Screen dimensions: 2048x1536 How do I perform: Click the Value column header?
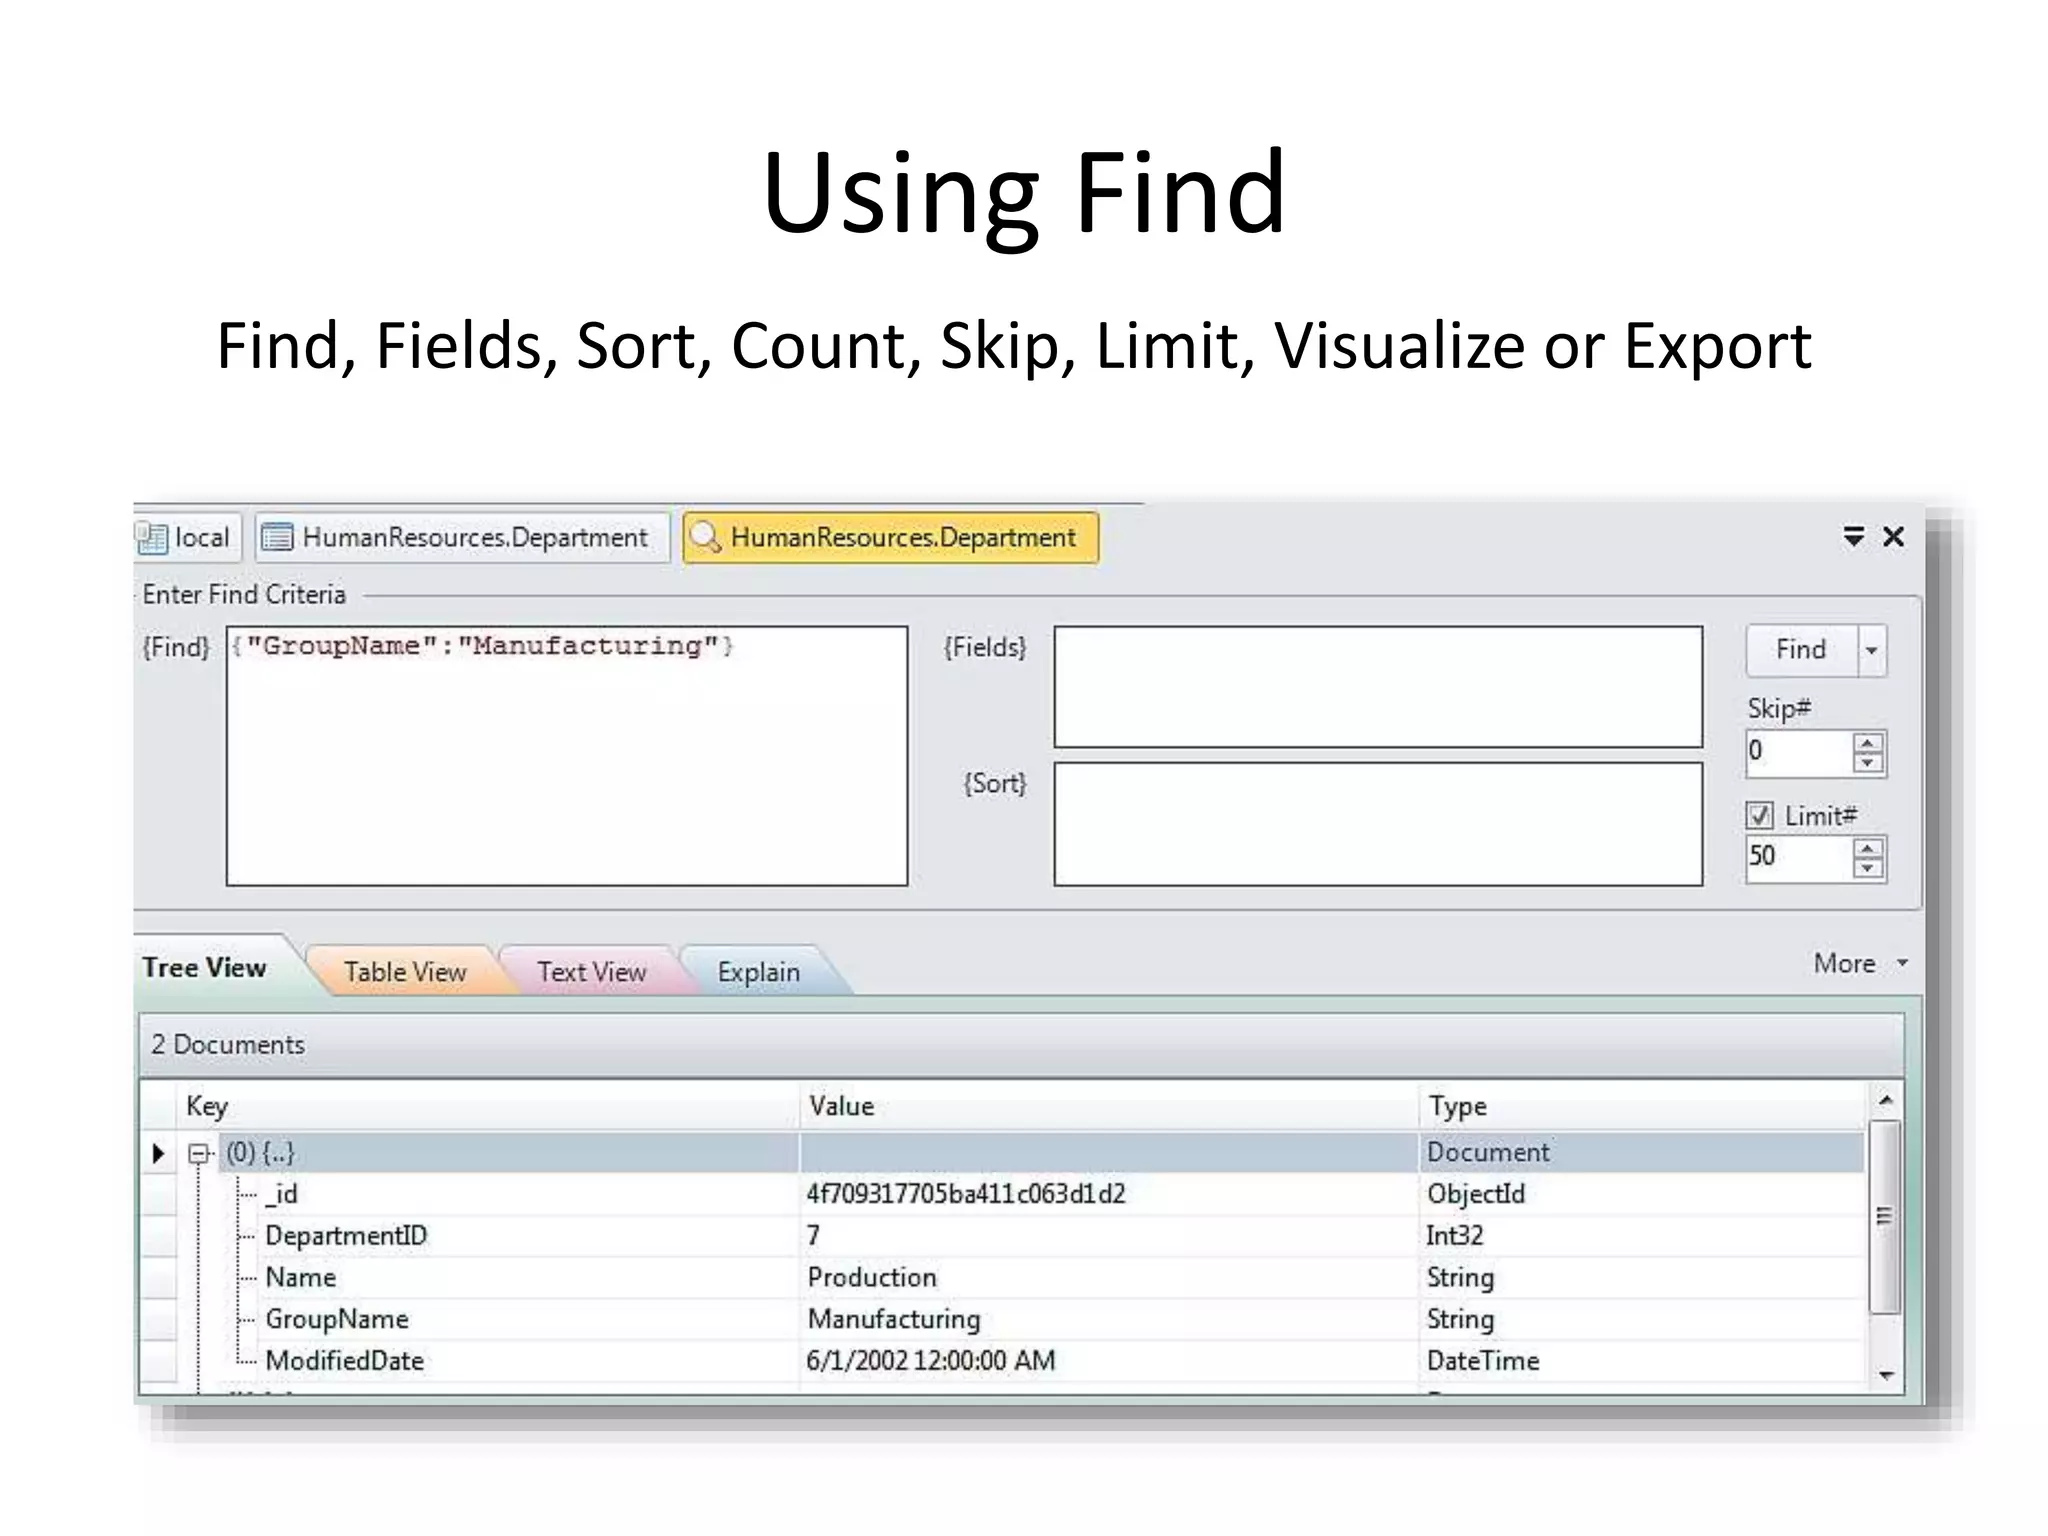(1109, 1106)
